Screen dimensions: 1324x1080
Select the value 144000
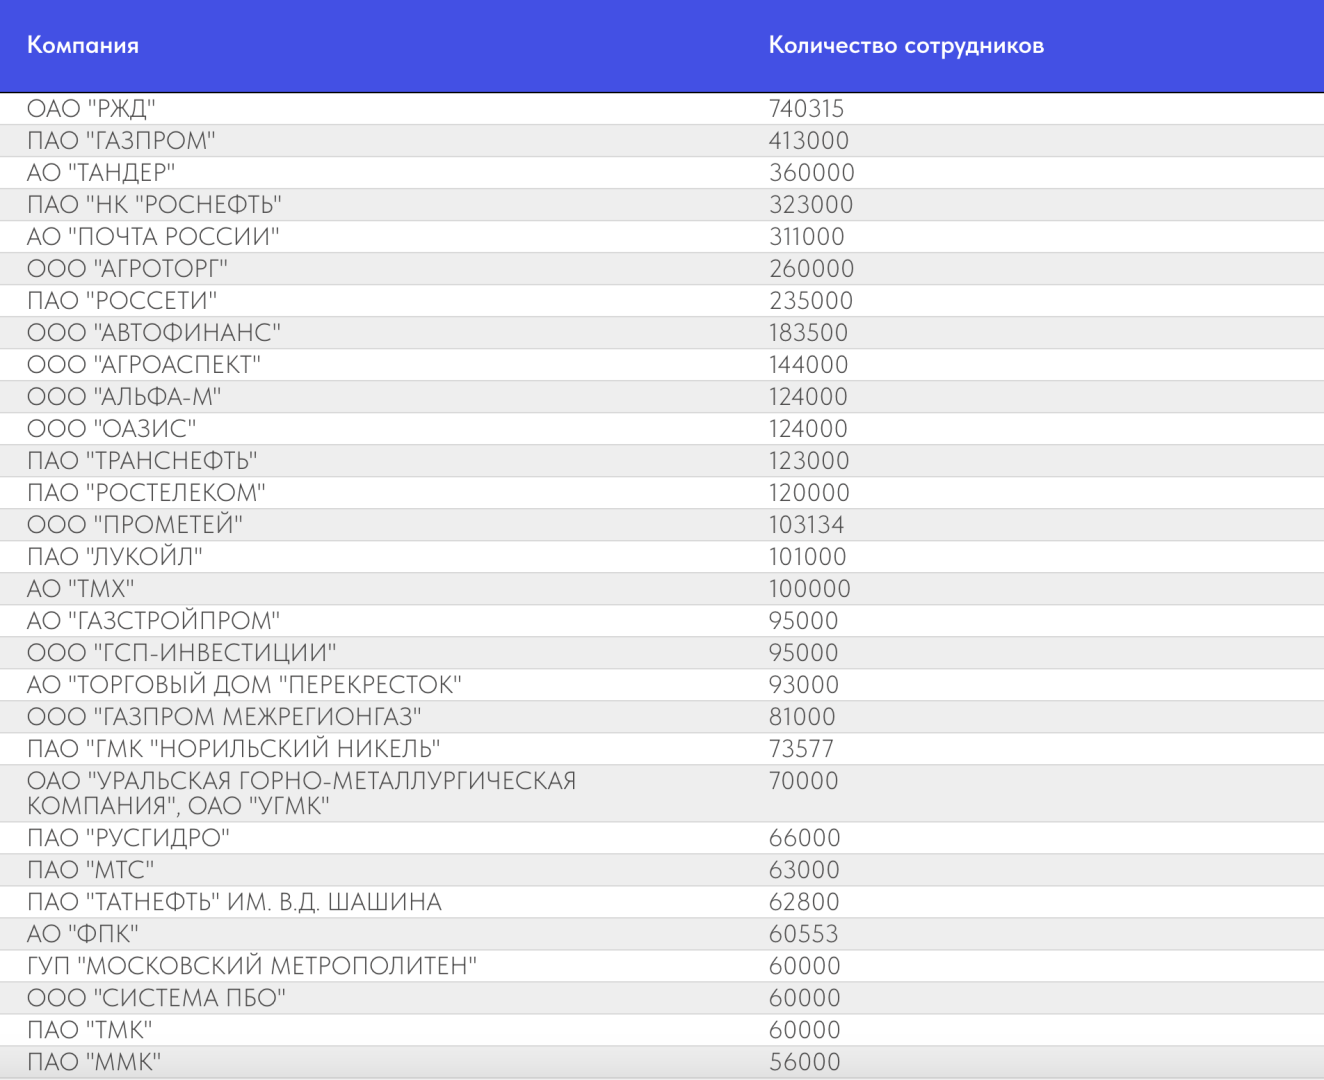[x=808, y=364]
